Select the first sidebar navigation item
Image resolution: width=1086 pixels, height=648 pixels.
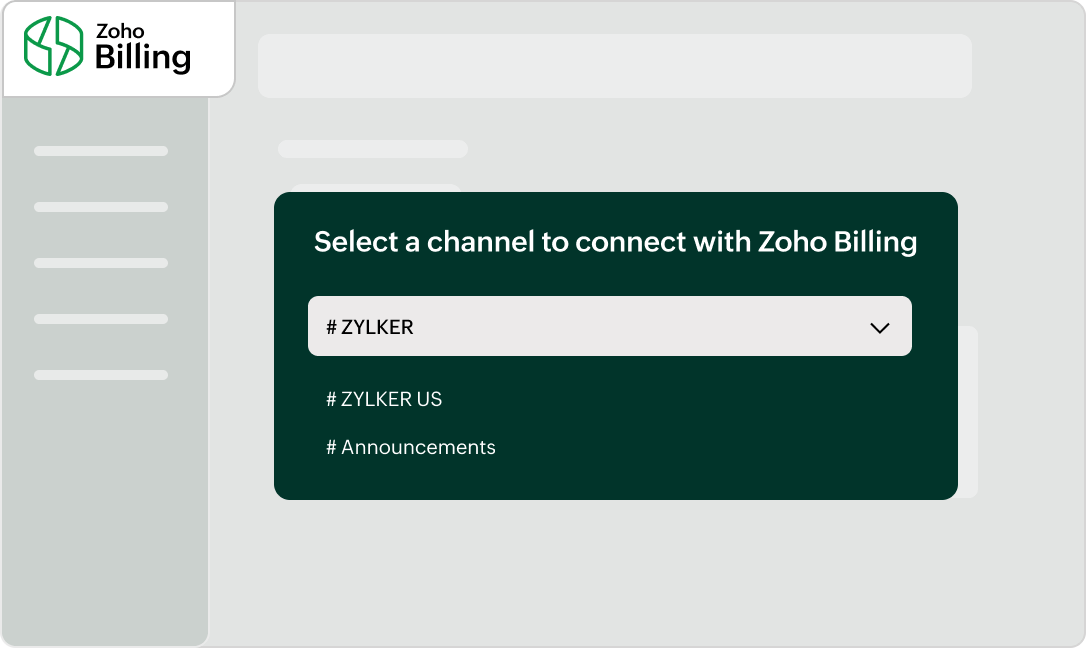[100, 151]
